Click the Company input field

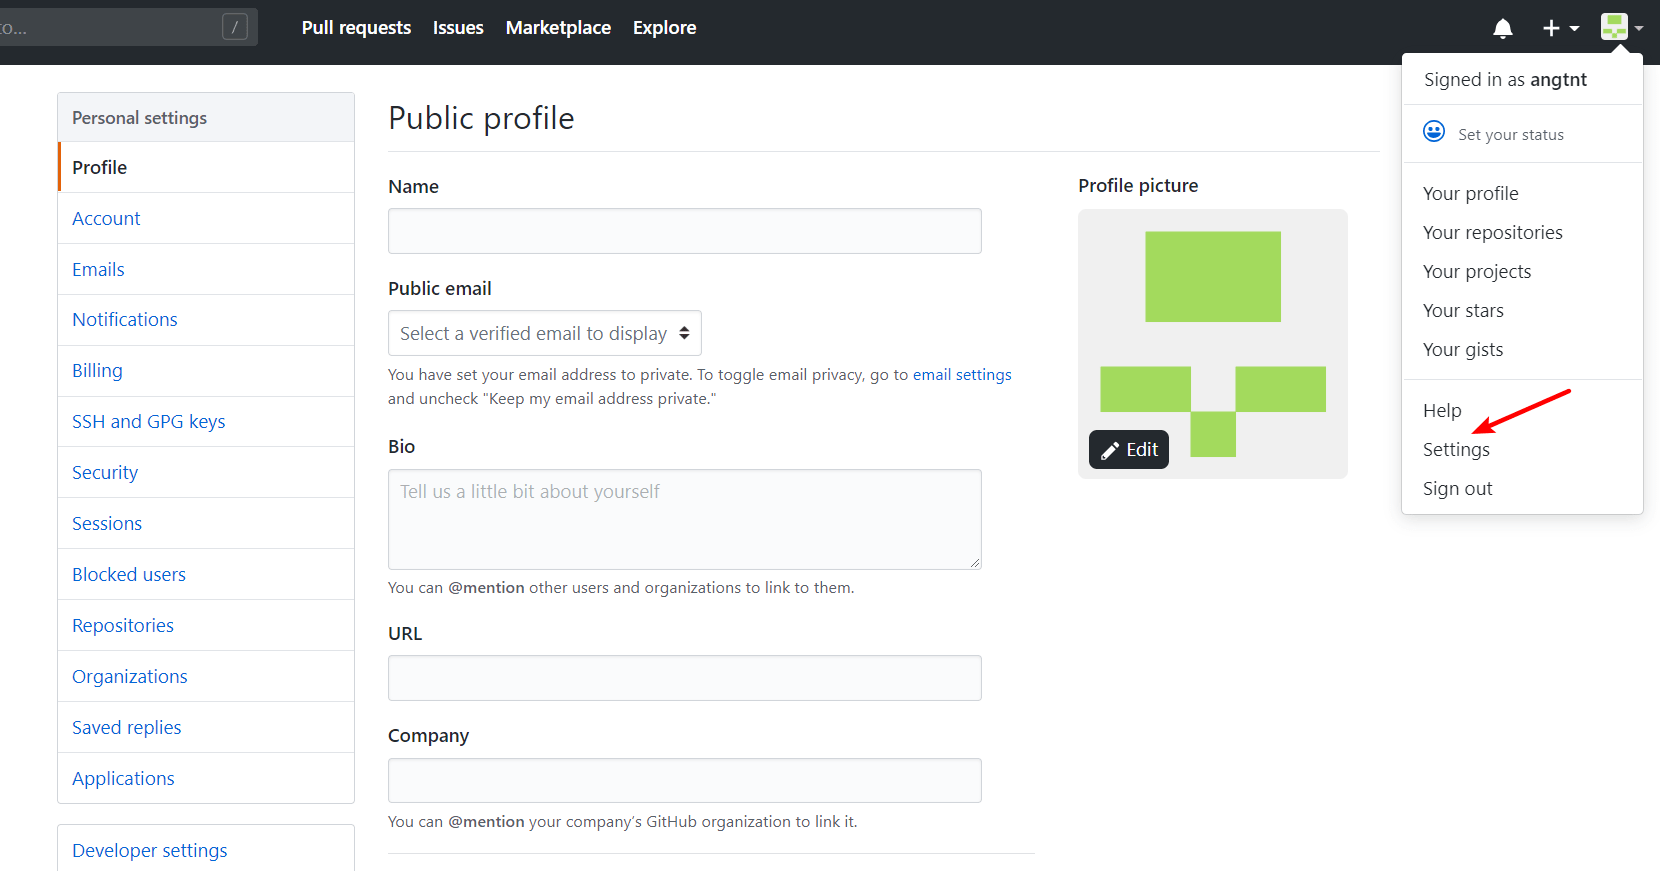point(684,780)
